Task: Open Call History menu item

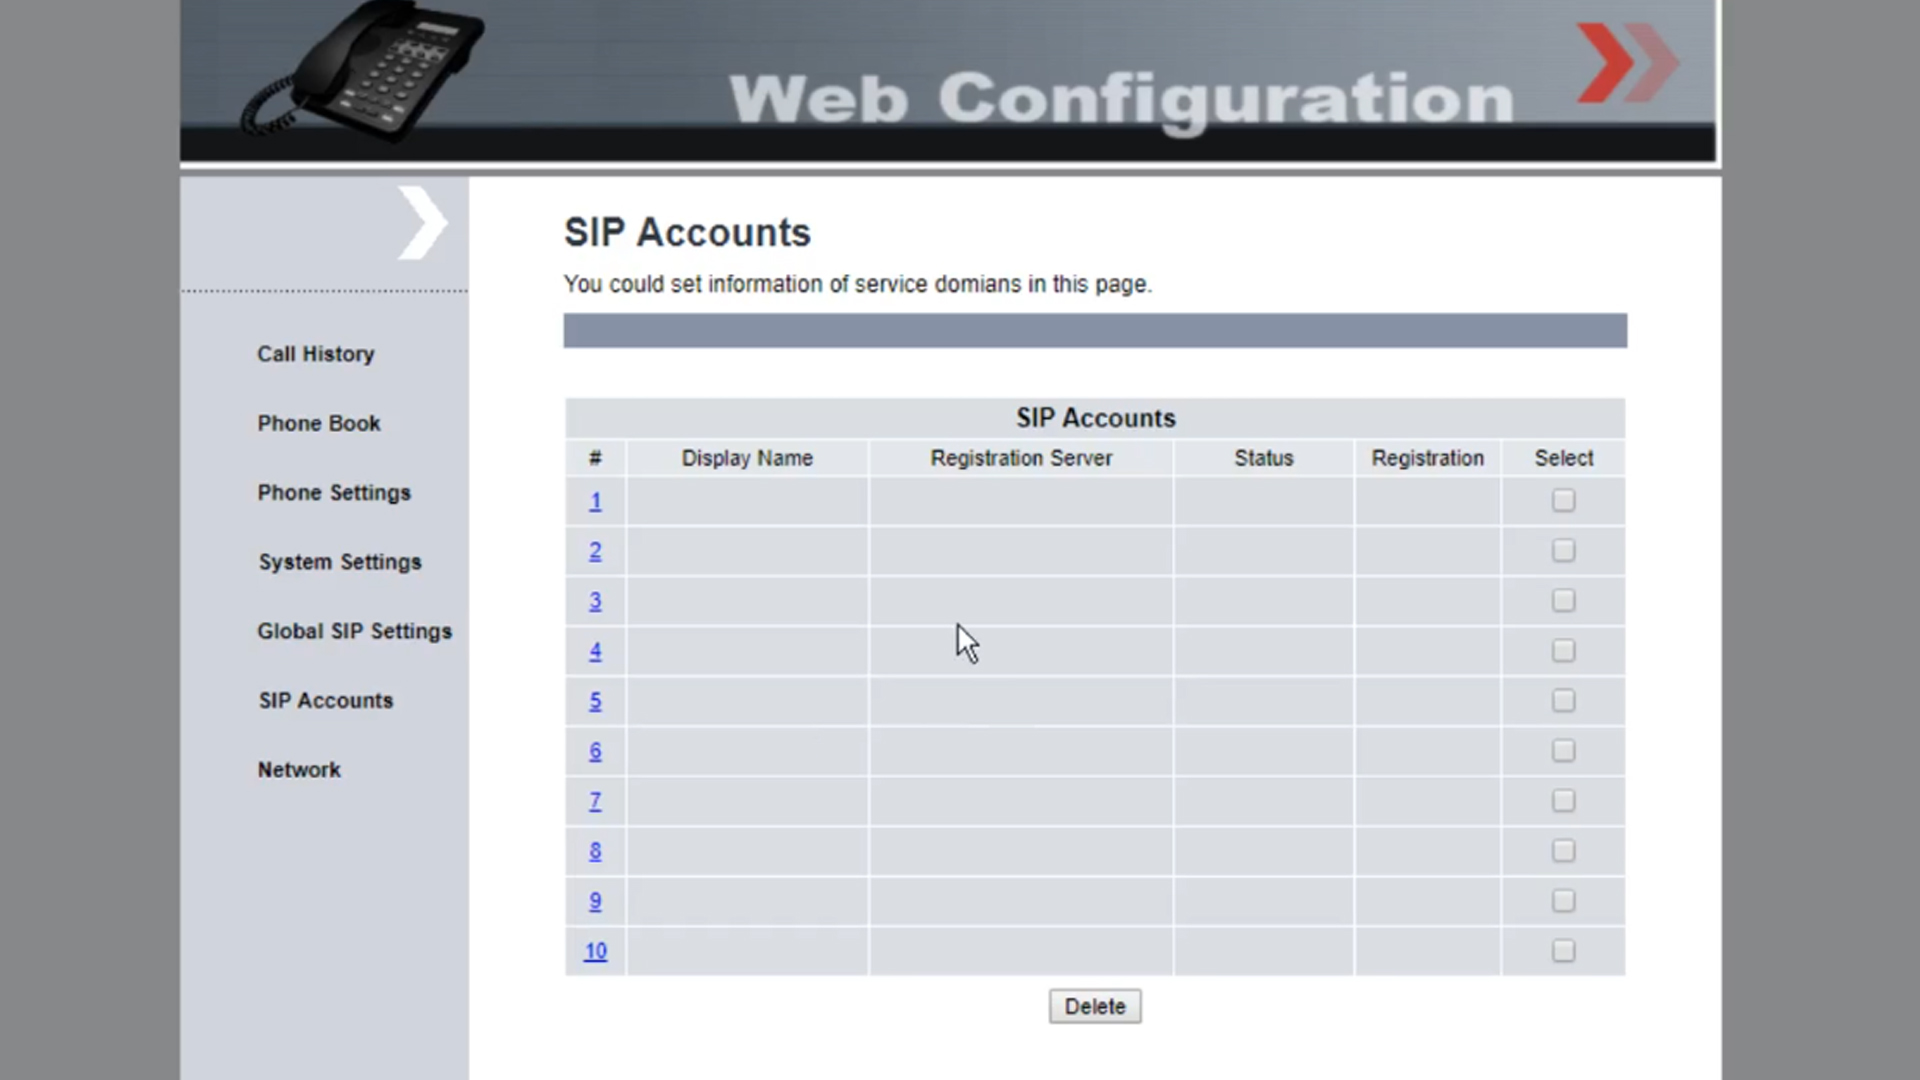Action: point(315,354)
